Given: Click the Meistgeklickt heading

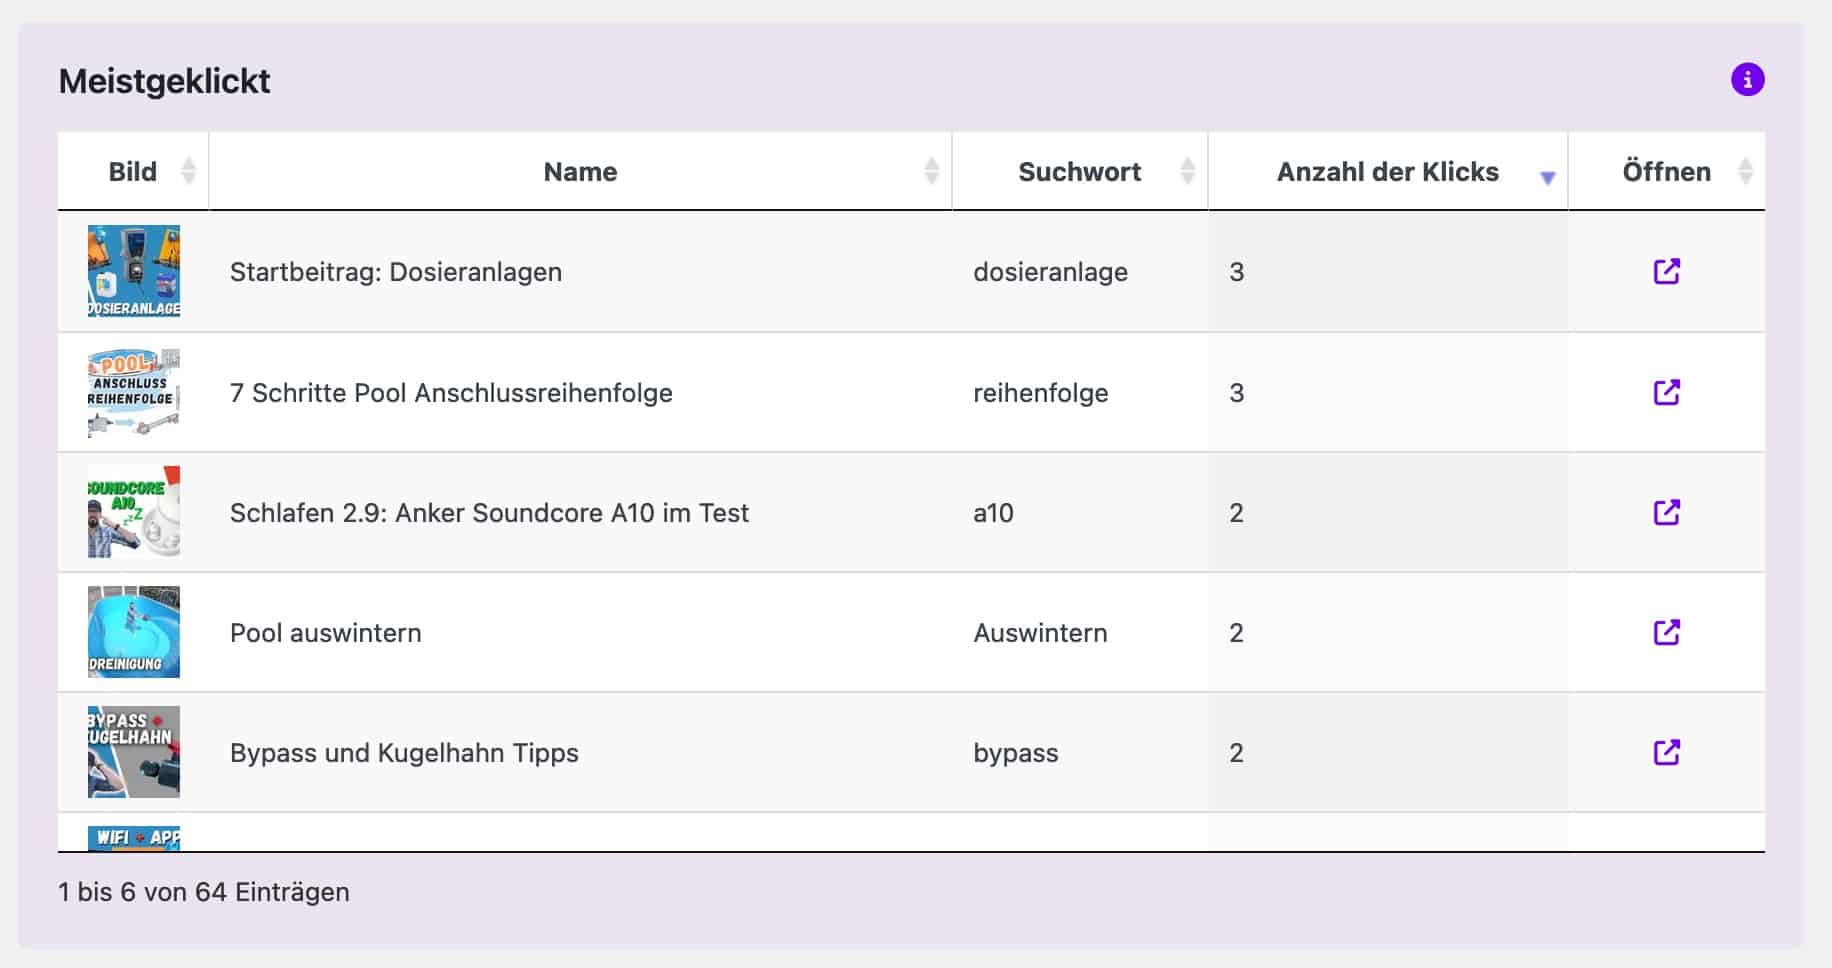Looking at the screenshot, I should point(164,81).
